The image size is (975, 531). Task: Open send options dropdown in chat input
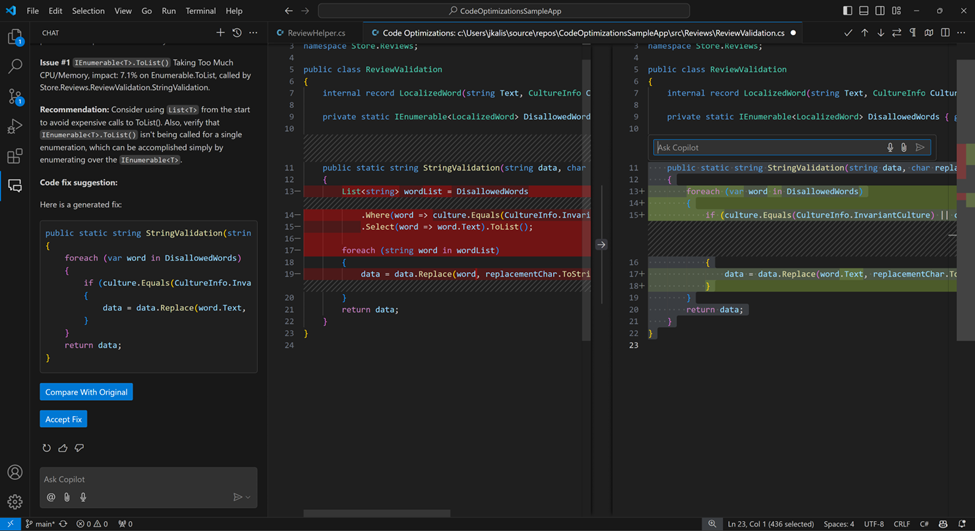point(248,497)
